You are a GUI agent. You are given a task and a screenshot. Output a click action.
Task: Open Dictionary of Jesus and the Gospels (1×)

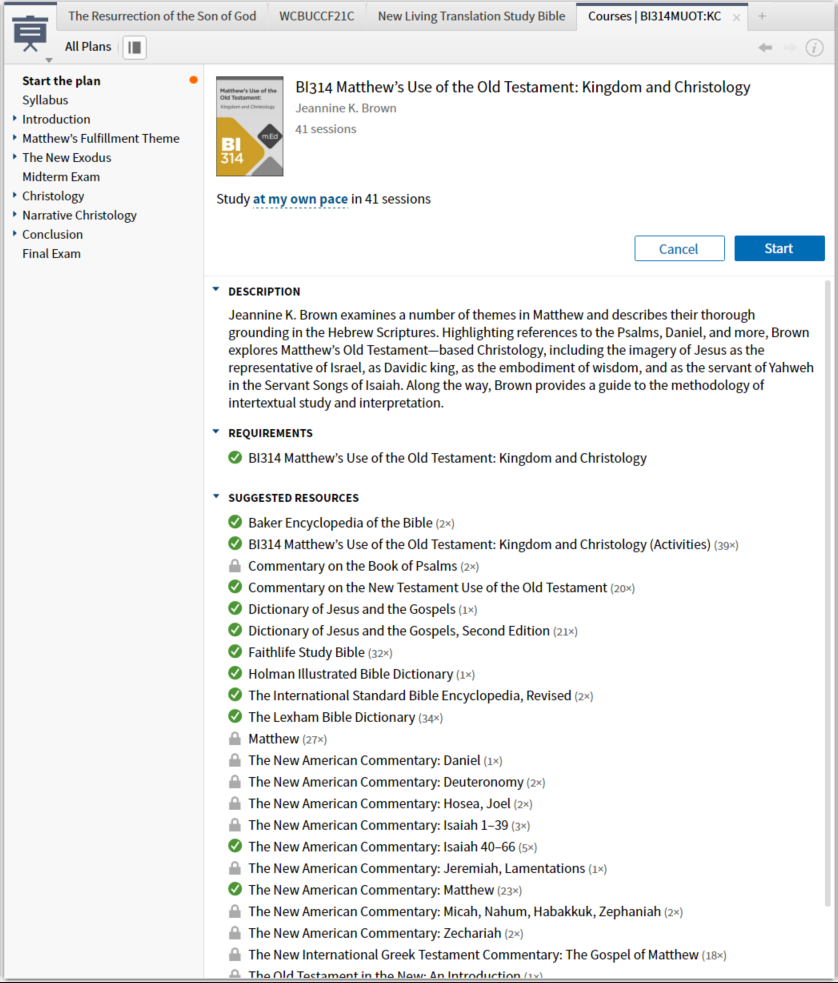352,609
